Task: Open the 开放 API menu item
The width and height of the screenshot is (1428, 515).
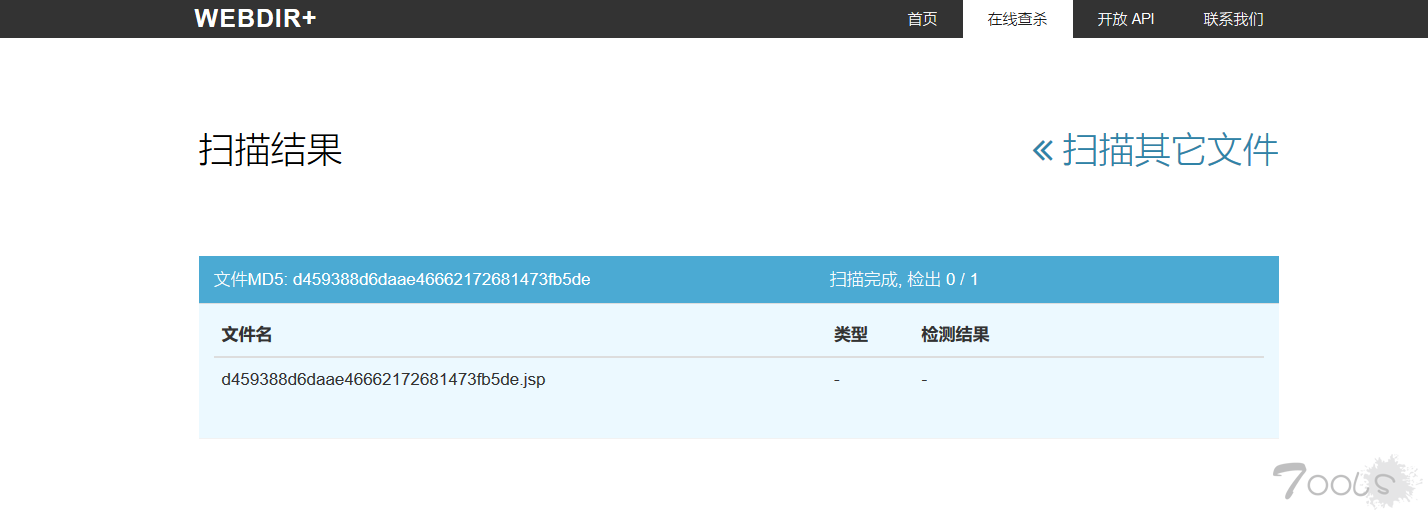Action: click(1126, 19)
